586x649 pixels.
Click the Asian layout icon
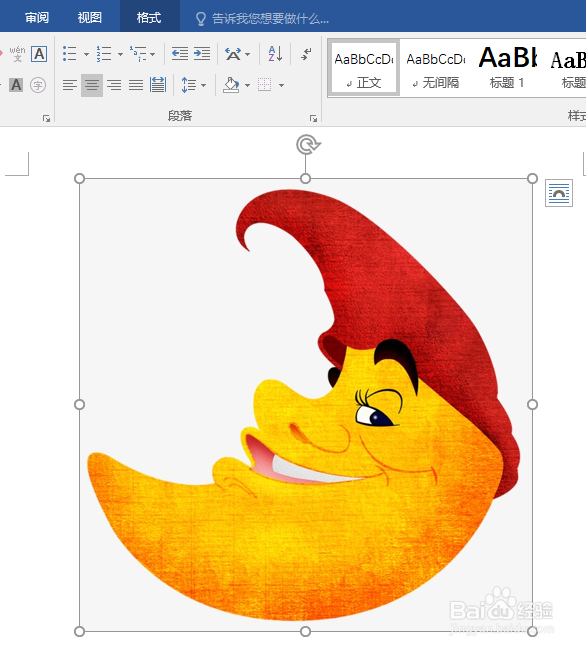coord(233,54)
